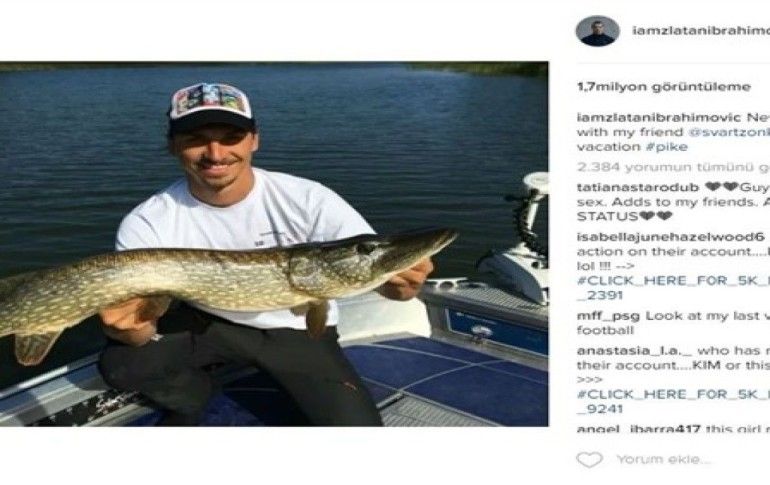Click the hearts emoji in tatianastarodub comment

click(x=722, y=188)
